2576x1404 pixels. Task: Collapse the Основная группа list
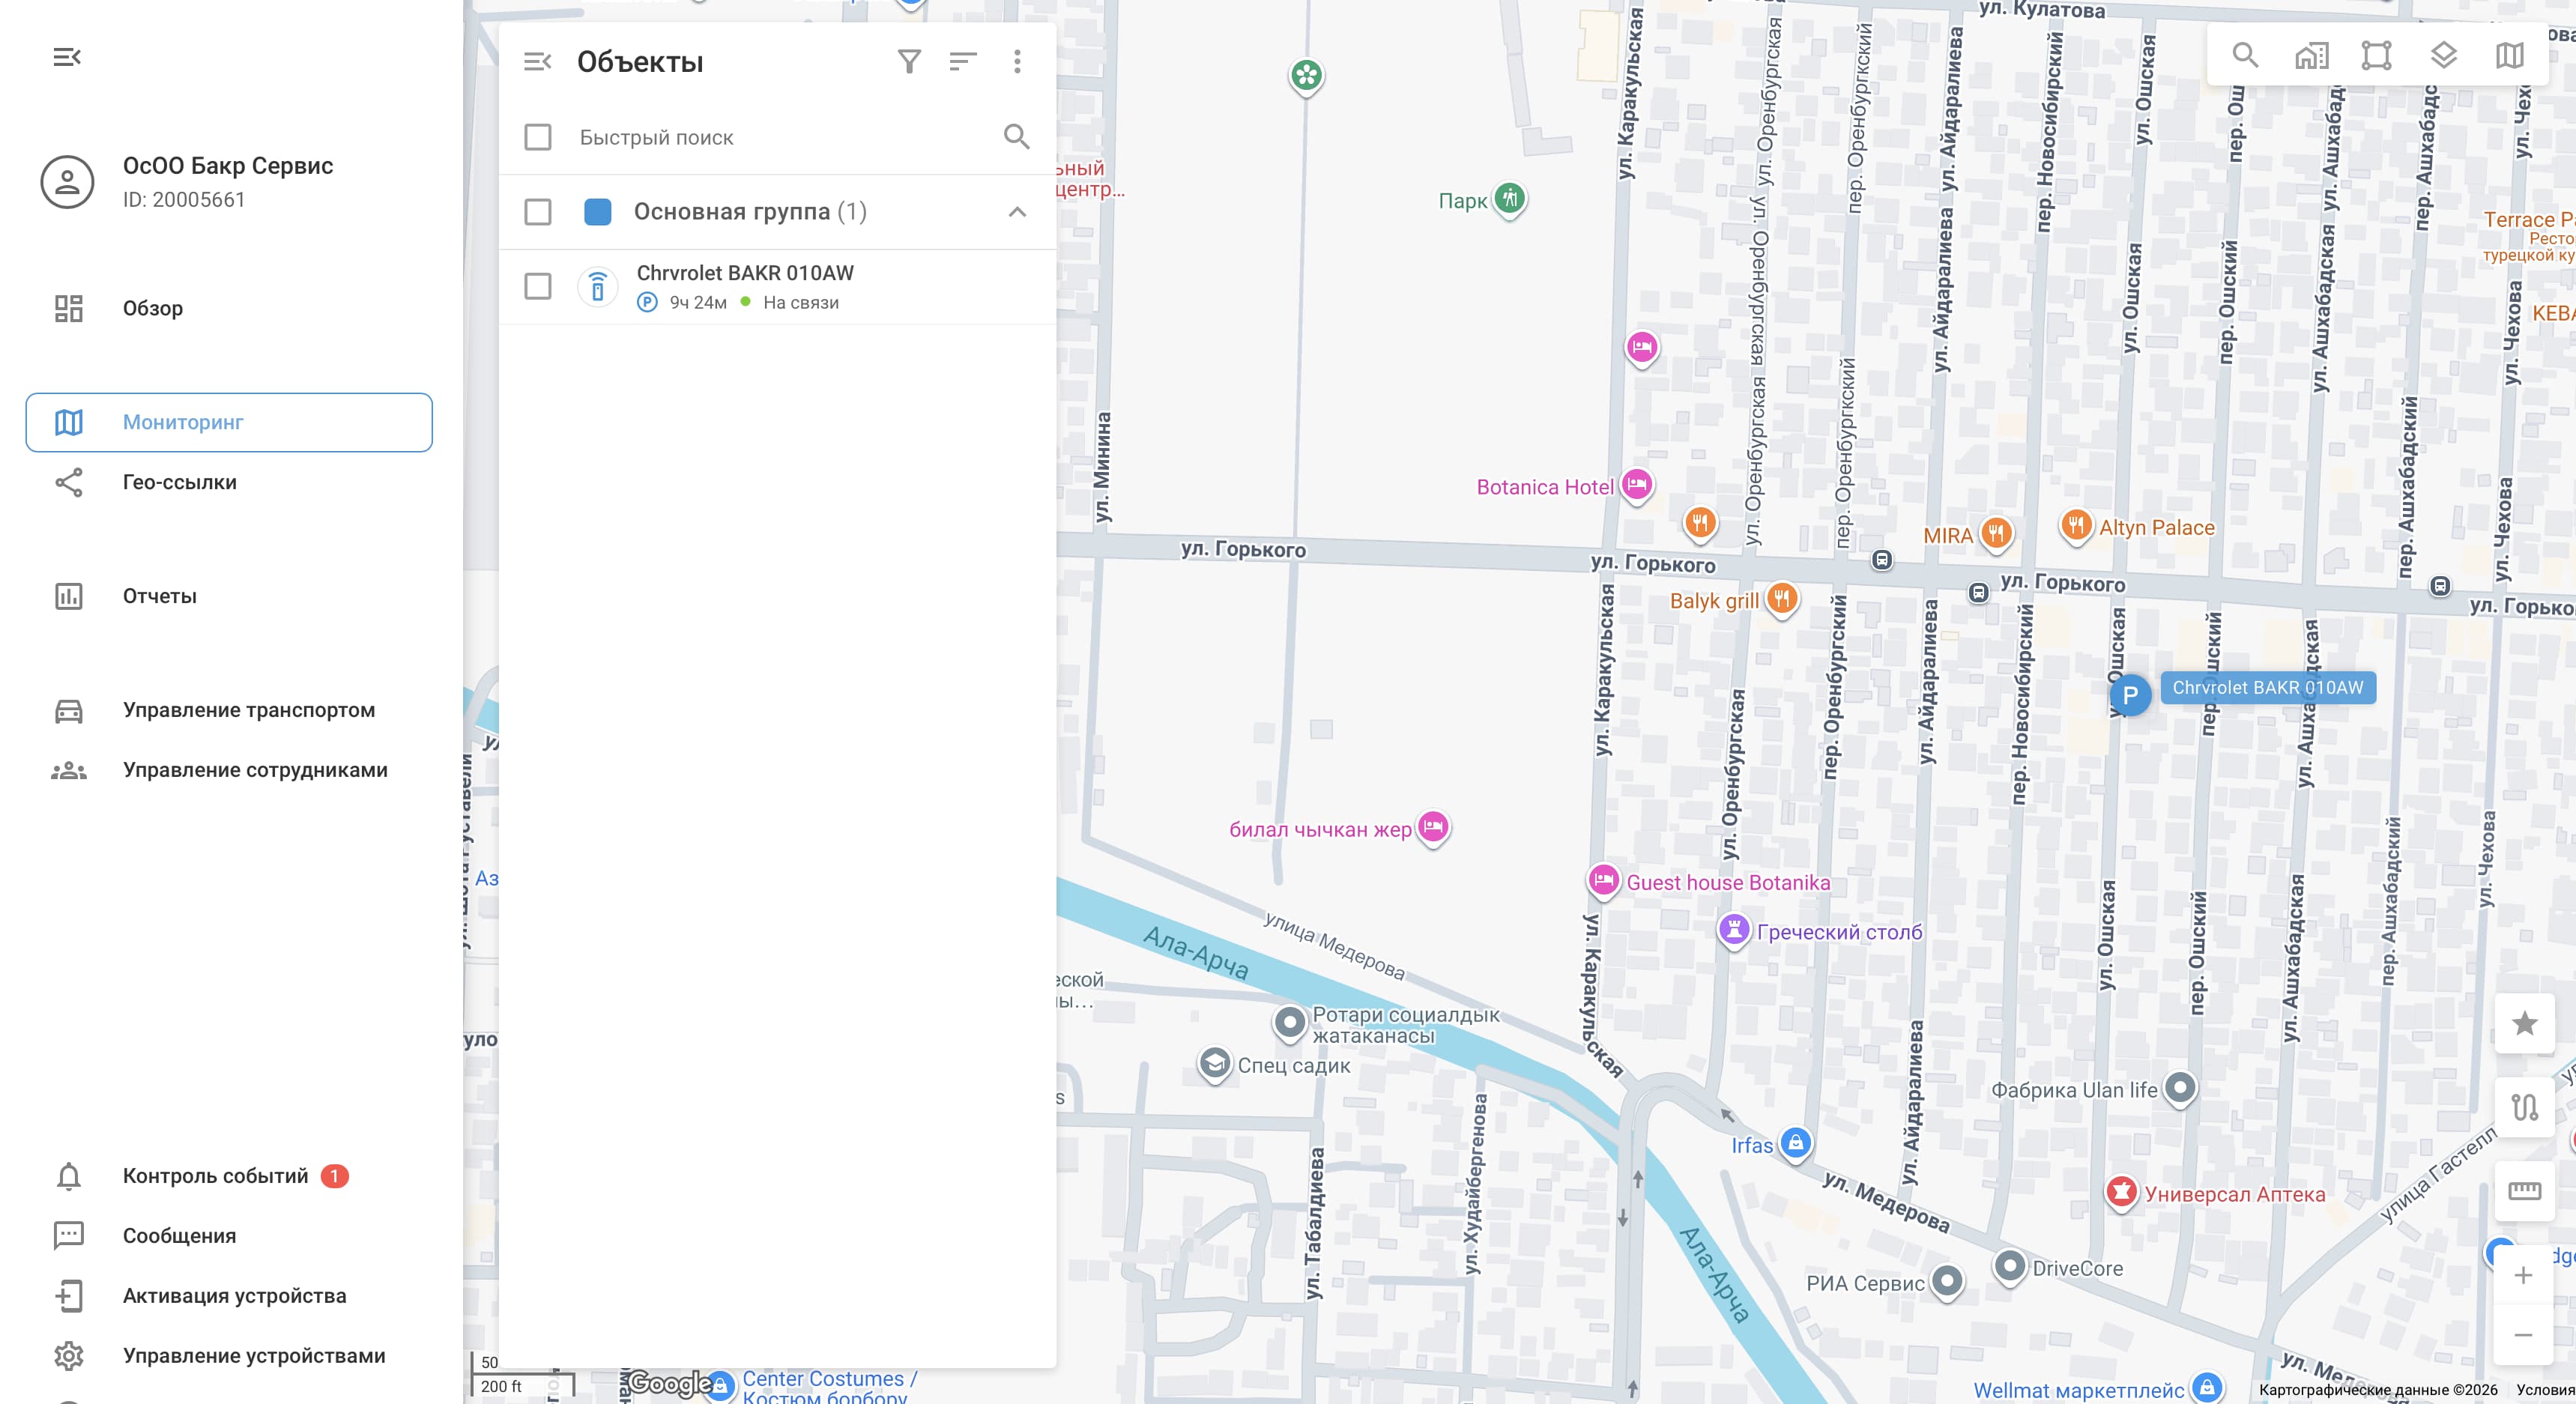pos(1017,211)
